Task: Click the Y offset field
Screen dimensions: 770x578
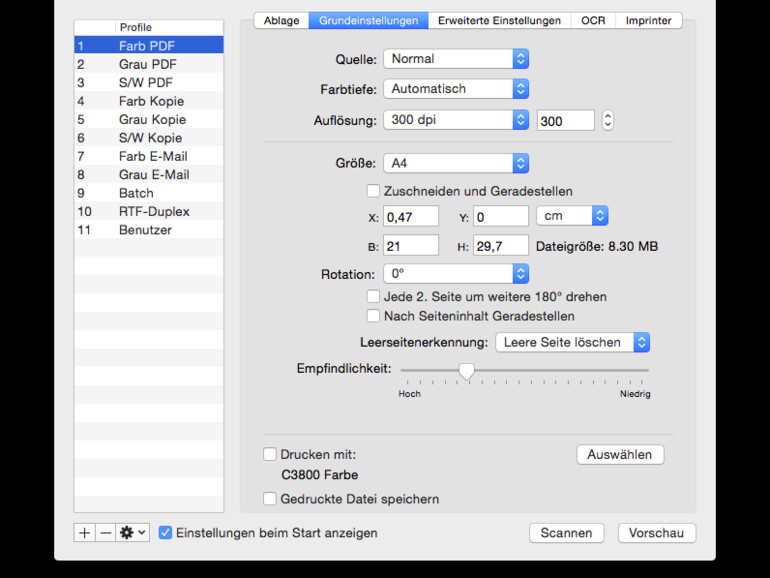Action: click(501, 217)
